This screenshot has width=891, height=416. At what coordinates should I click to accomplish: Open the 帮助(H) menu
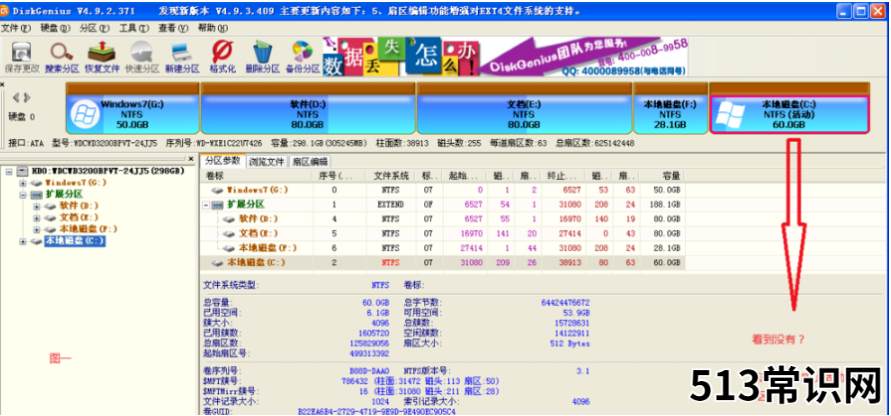click(213, 28)
